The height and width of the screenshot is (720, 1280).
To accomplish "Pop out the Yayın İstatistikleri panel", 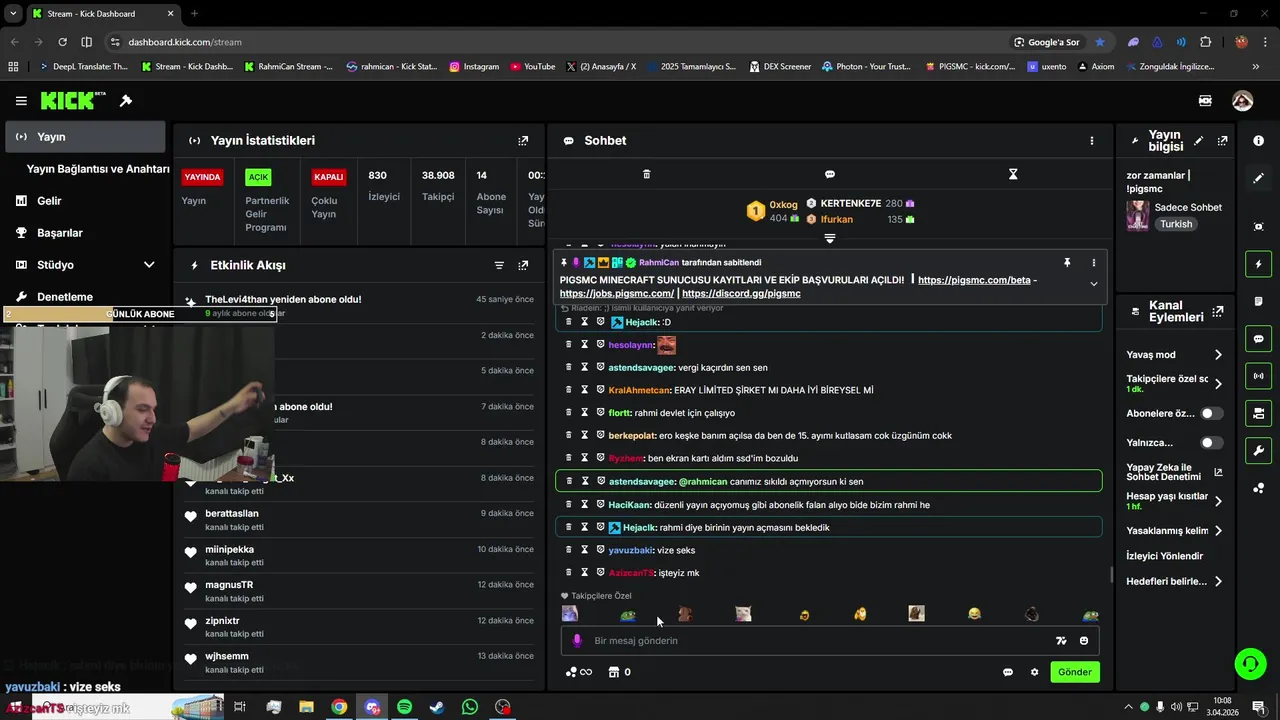I will click(523, 141).
